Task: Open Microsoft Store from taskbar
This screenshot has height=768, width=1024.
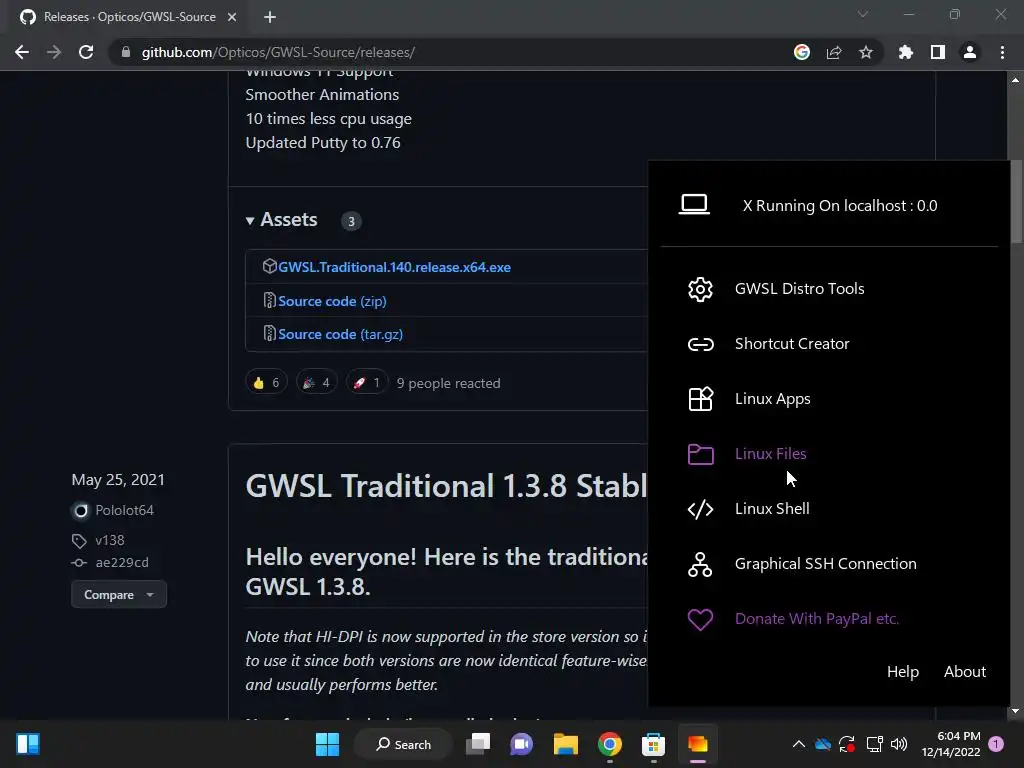Action: click(653, 744)
